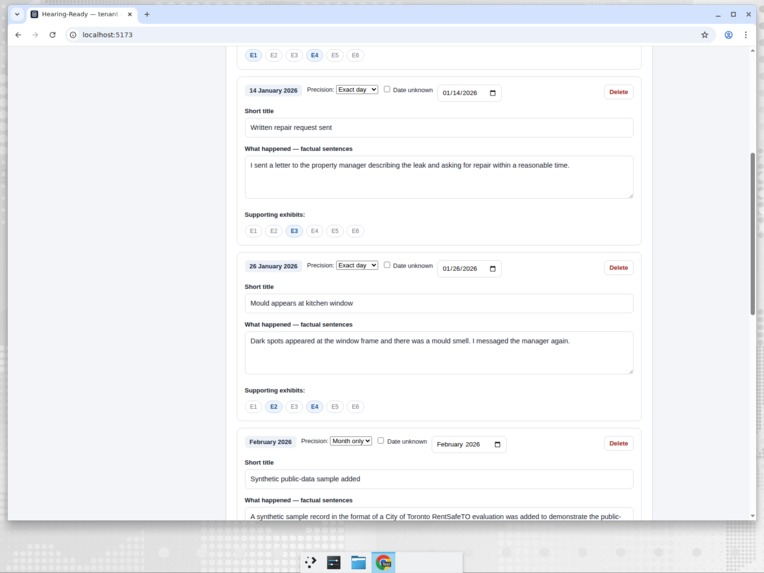Click the February 2026 month field
This screenshot has height=573, width=764.
[x=469, y=444]
